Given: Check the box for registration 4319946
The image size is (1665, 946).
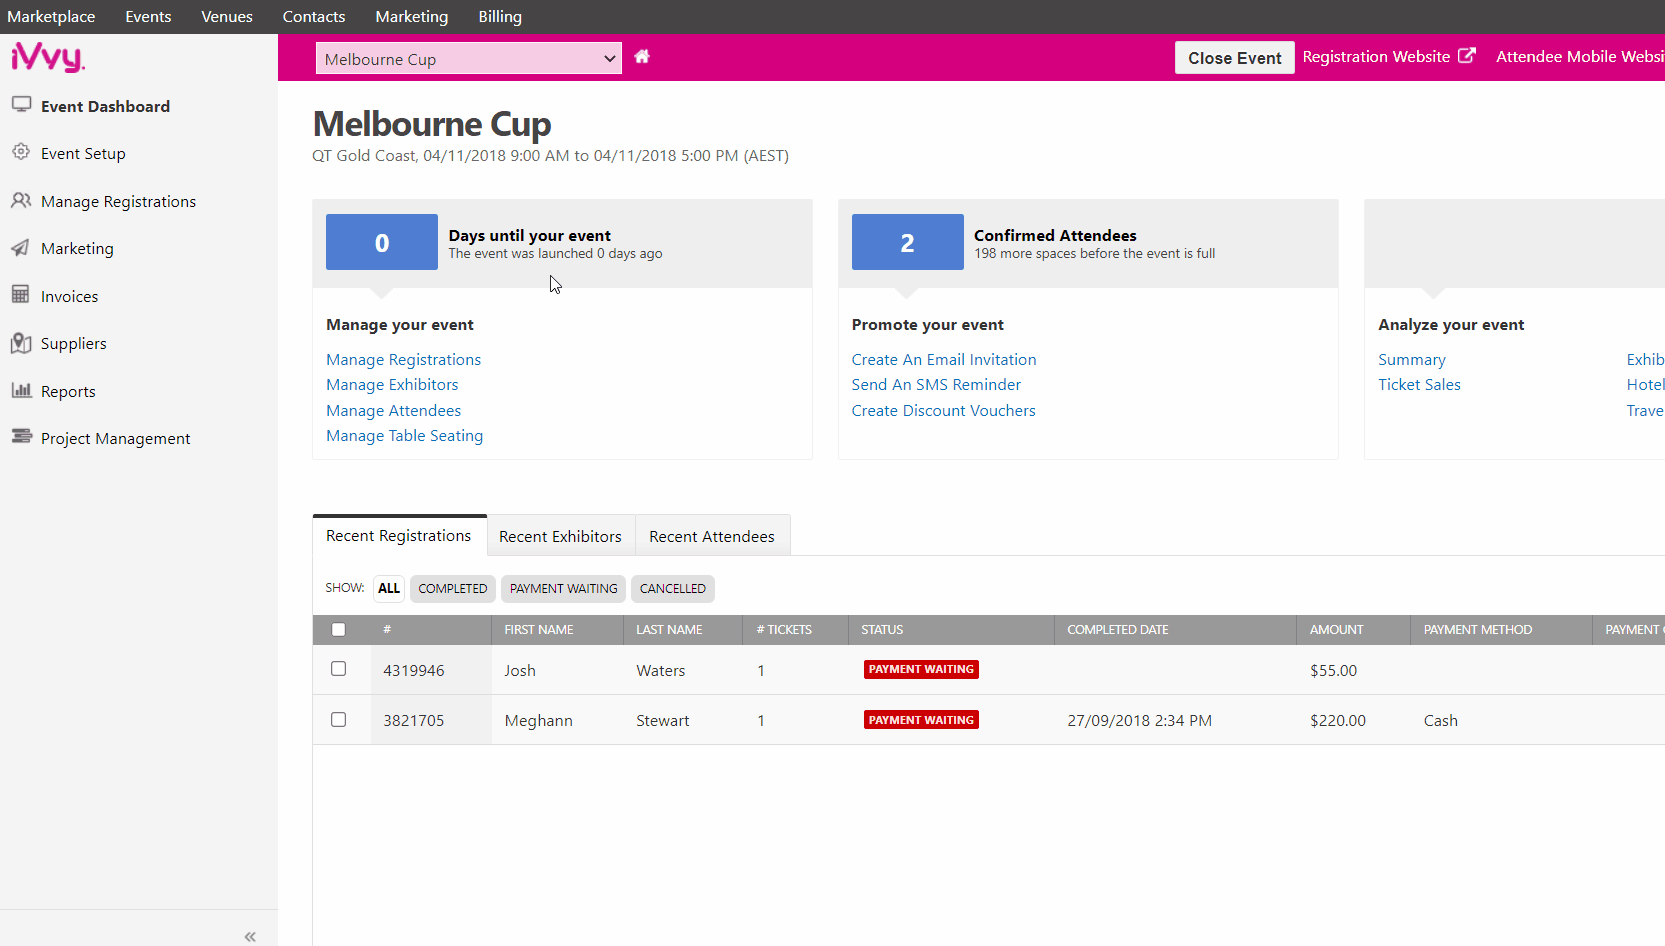Looking at the screenshot, I should tap(339, 669).
